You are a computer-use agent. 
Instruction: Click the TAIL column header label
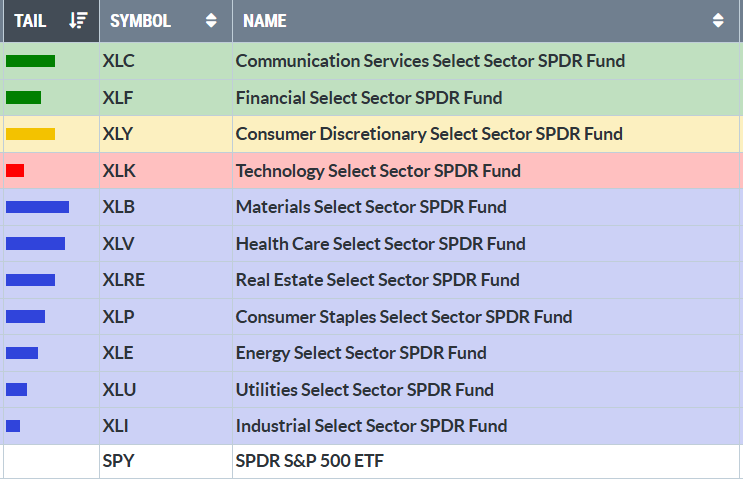(x=31, y=20)
